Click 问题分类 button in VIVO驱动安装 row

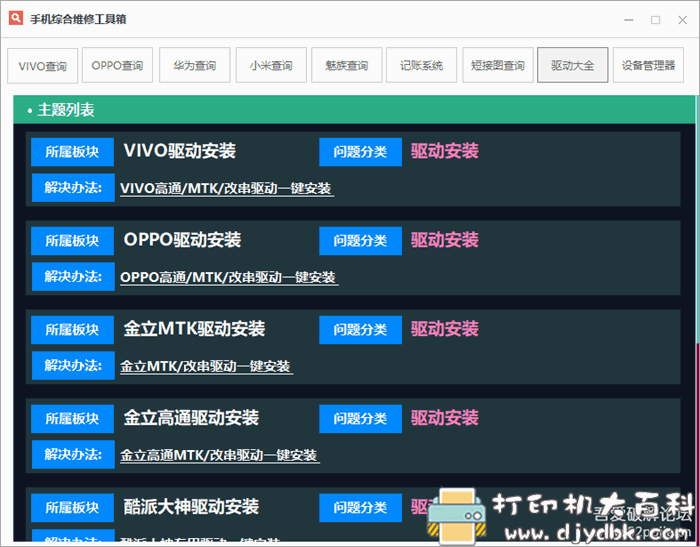pos(360,152)
